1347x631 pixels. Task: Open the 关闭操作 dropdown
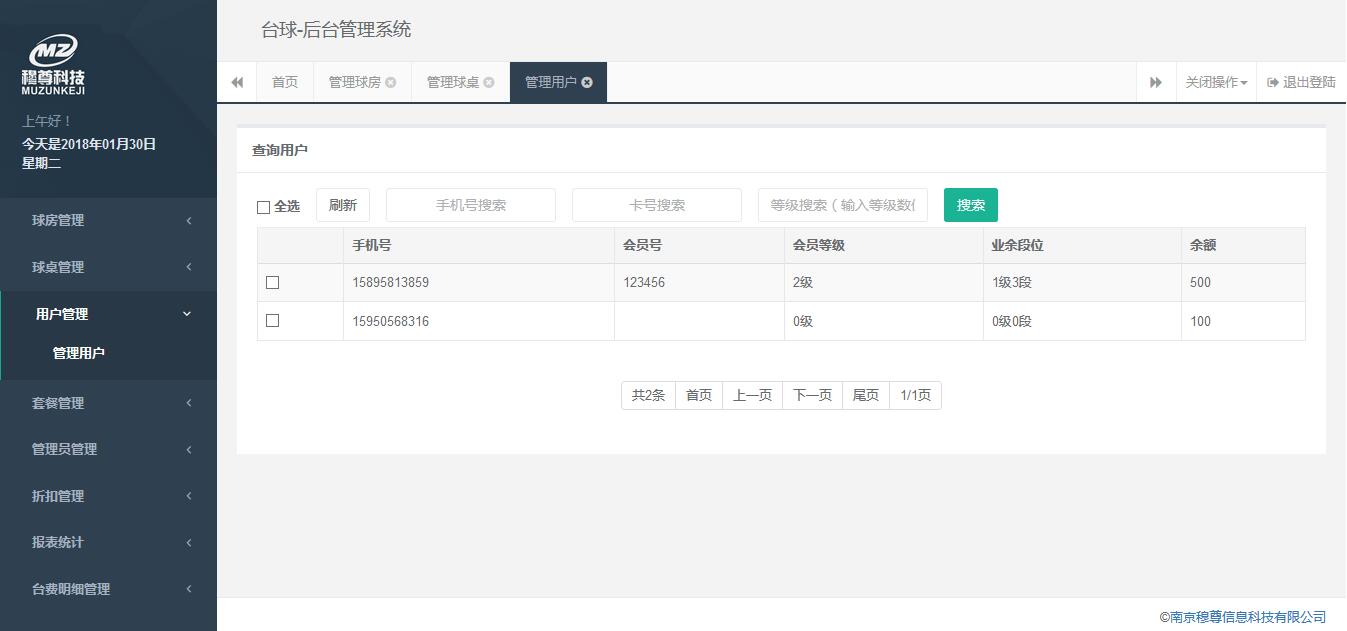click(x=1215, y=82)
